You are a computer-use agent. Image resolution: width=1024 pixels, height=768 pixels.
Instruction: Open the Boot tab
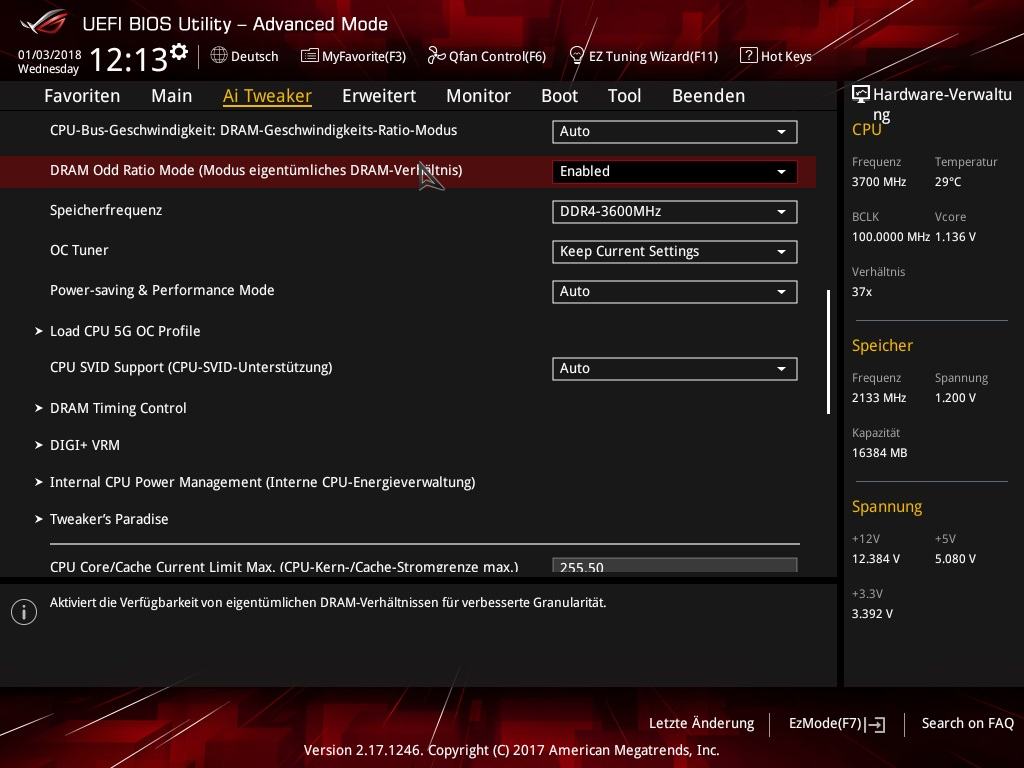(560, 96)
